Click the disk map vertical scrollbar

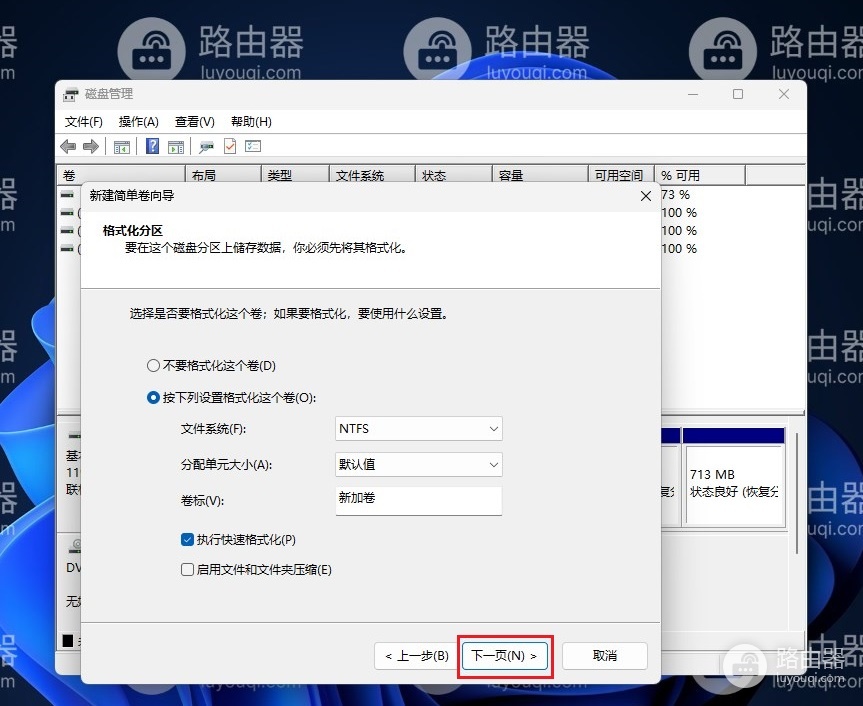[796, 492]
